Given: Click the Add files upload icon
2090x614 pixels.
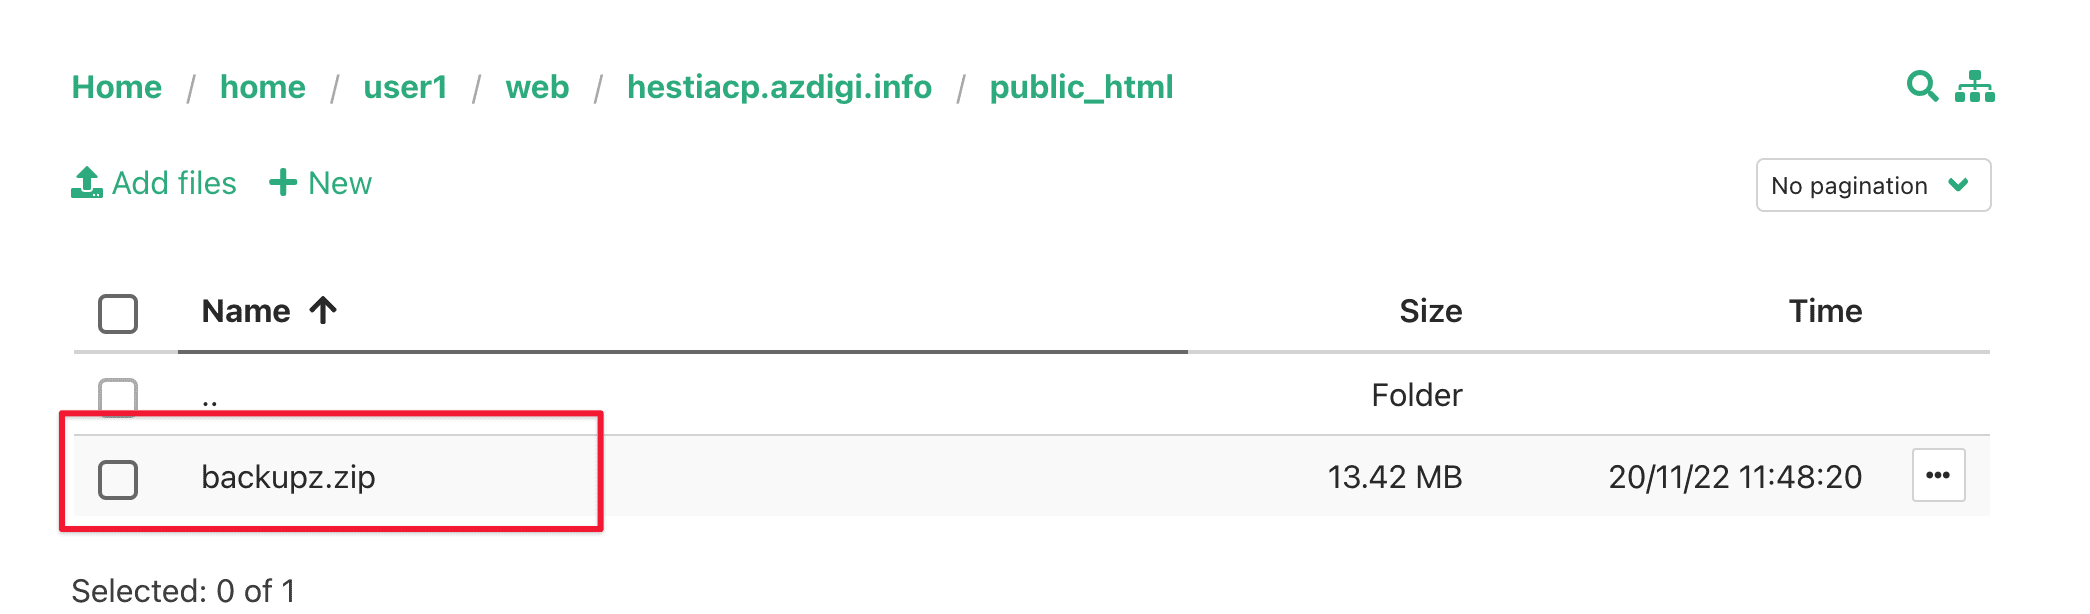Looking at the screenshot, I should [x=87, y=183].
